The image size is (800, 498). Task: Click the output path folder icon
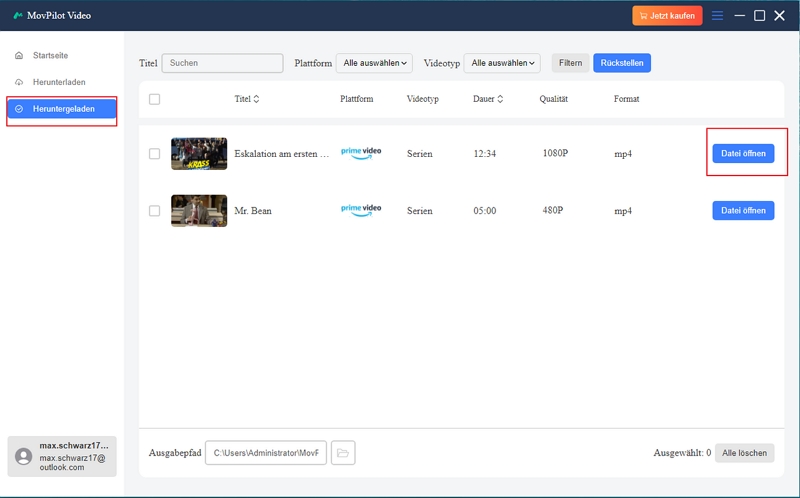tap(343, 453)
